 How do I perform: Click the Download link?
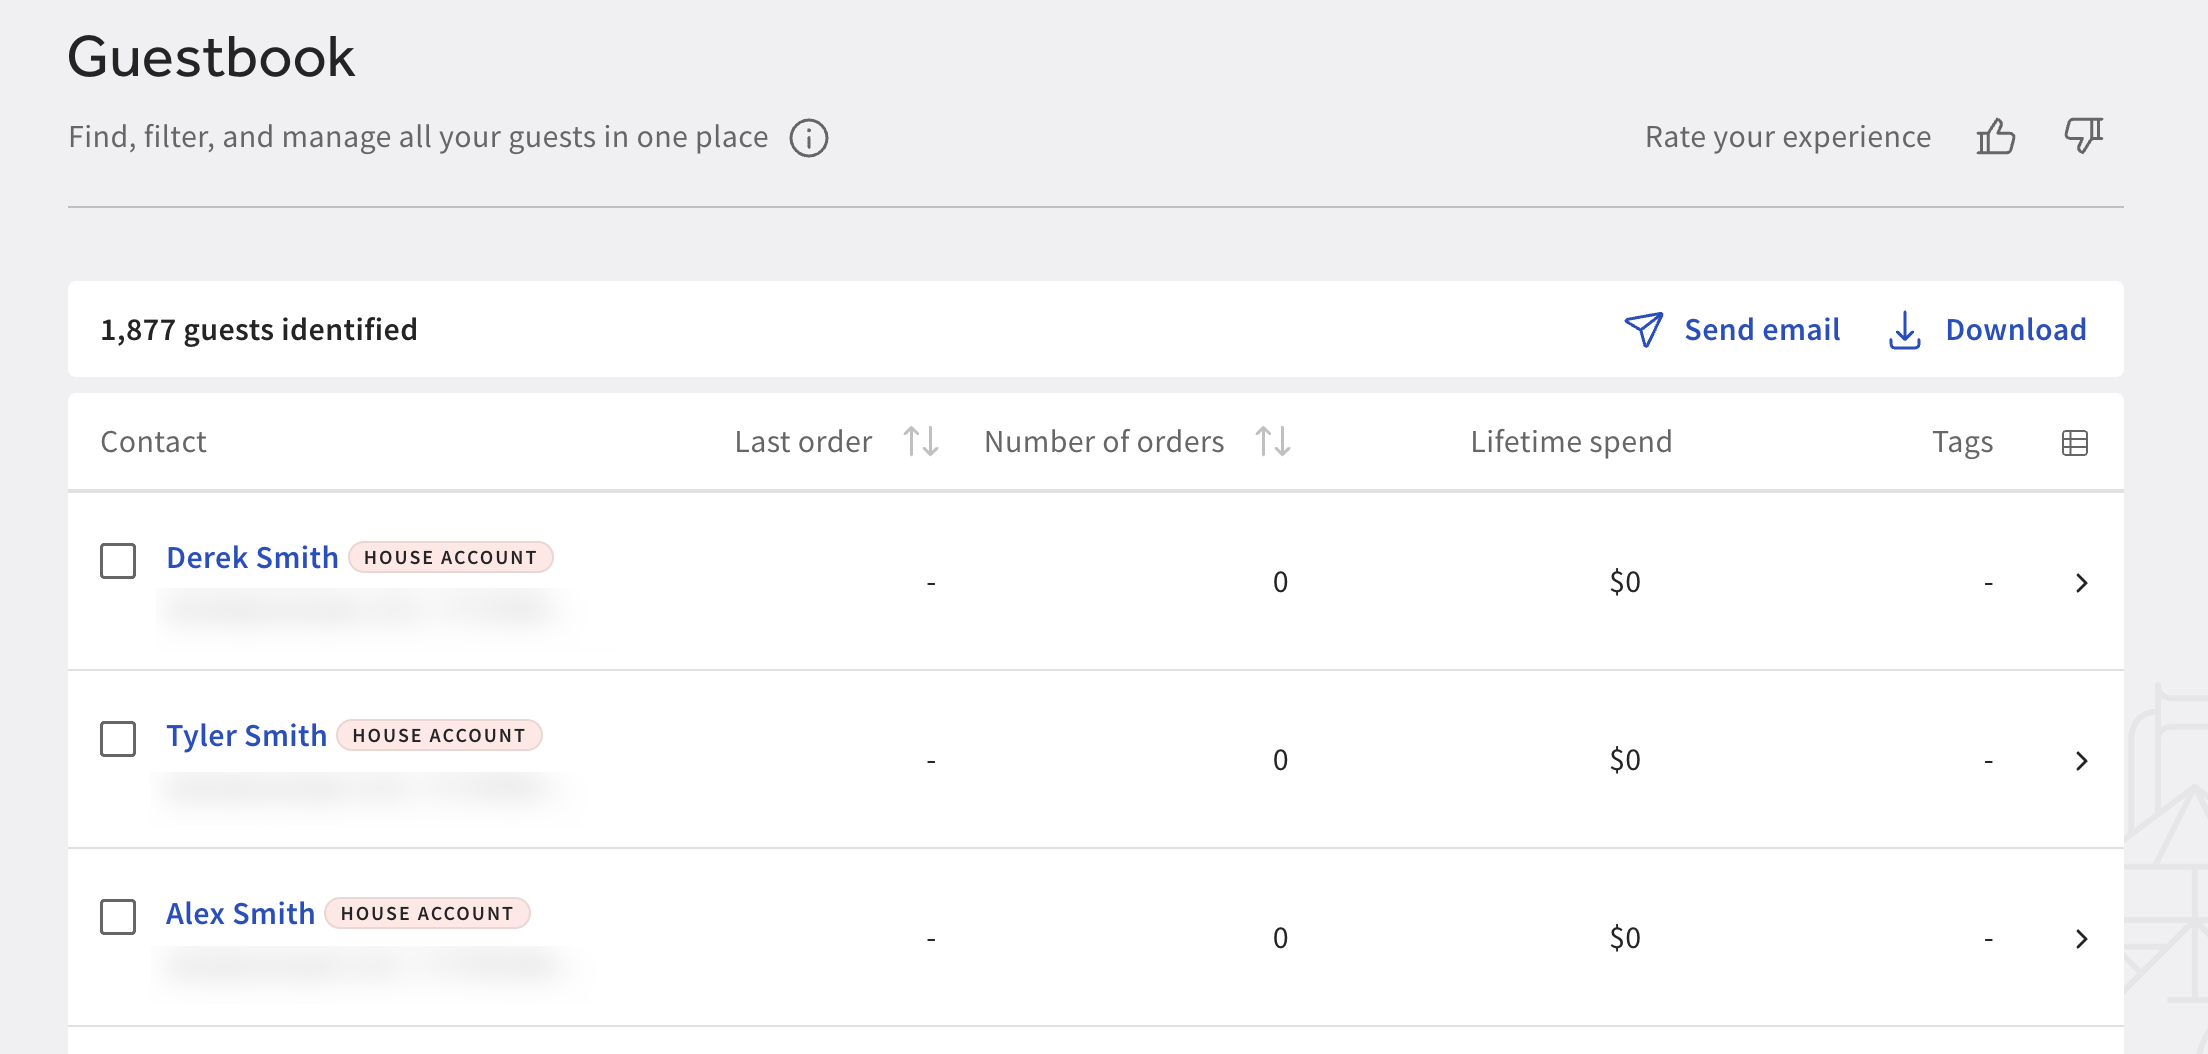click(2015, 330)
